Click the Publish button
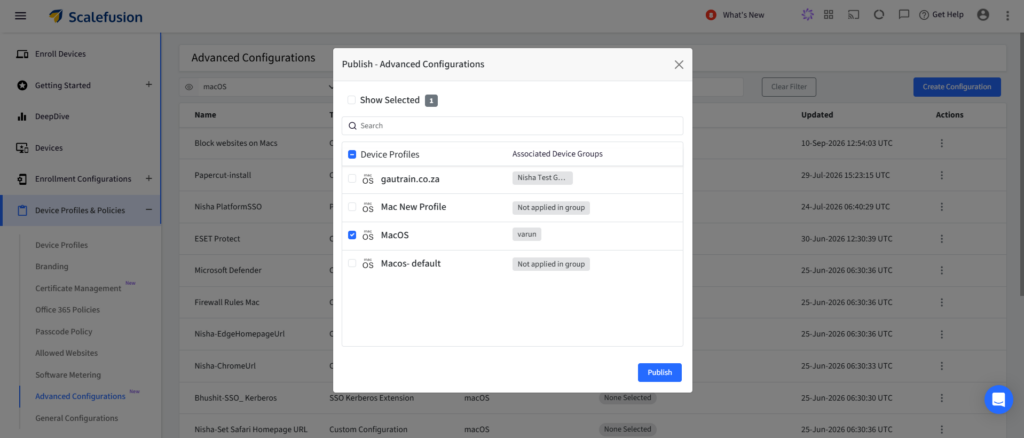 coord(660,372)
